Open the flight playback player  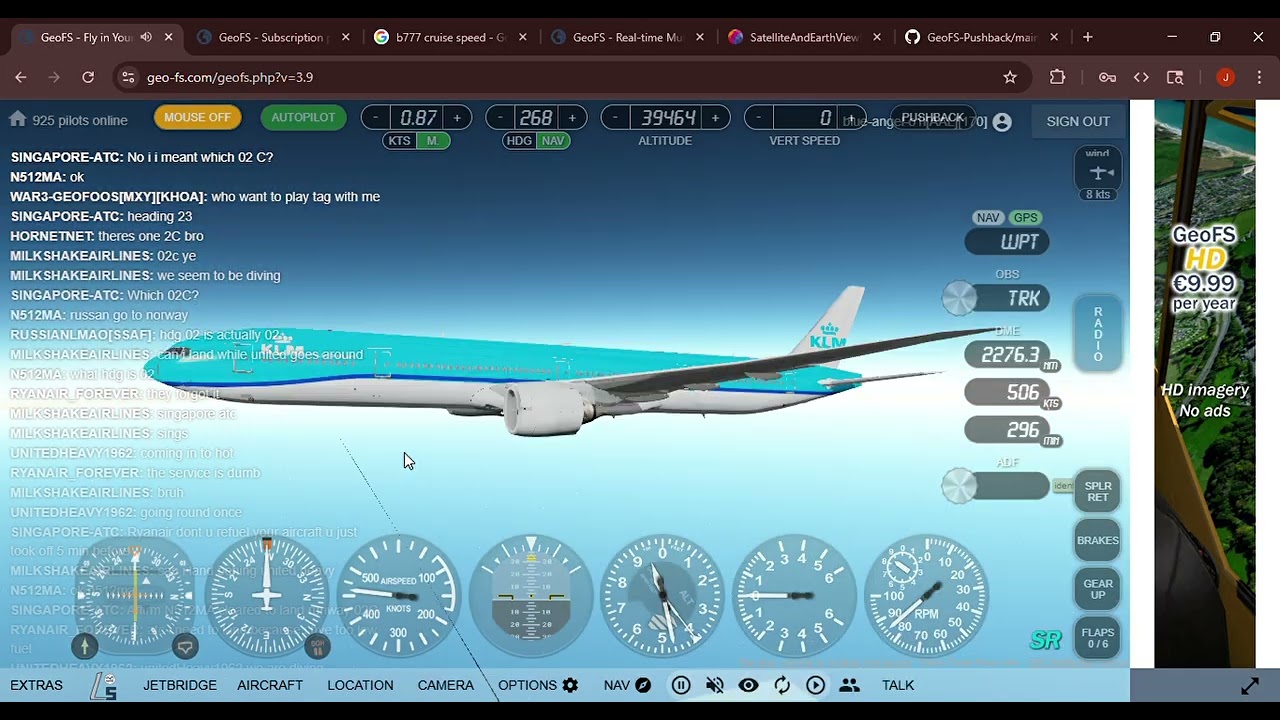pos(816,685)
